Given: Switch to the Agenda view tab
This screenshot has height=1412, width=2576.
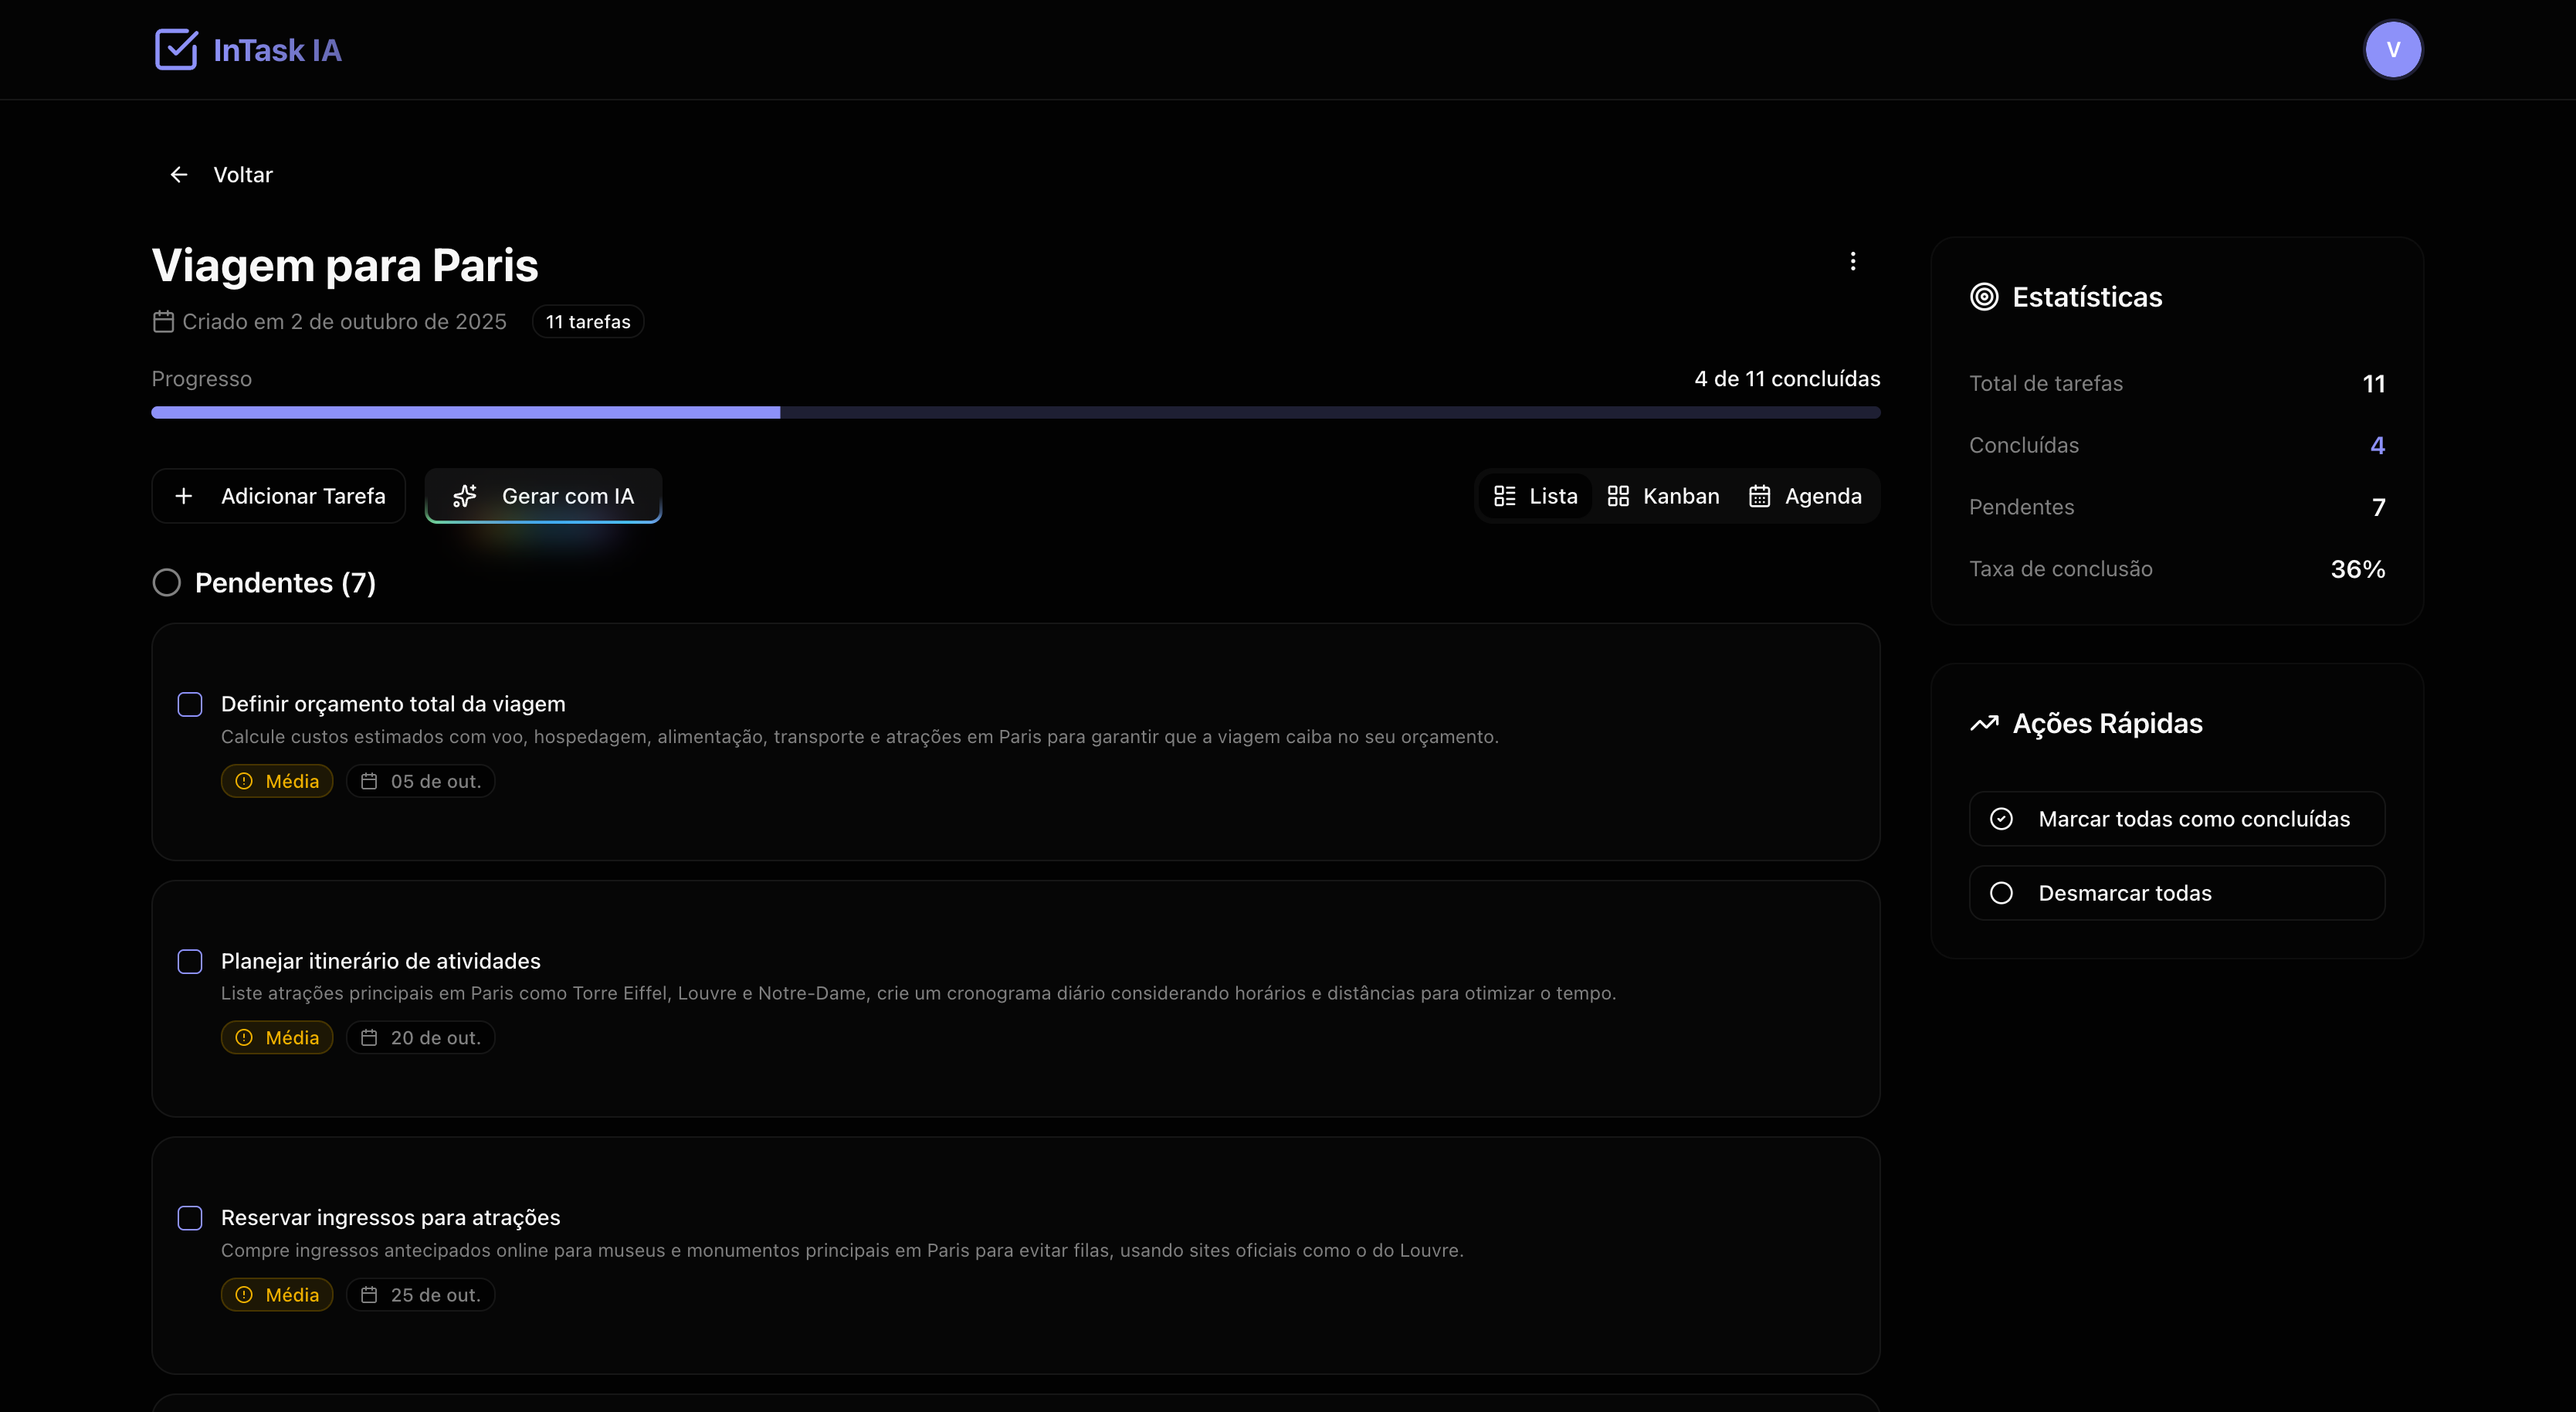Looking at the screenshot, I should click(x=1805, y=496).
